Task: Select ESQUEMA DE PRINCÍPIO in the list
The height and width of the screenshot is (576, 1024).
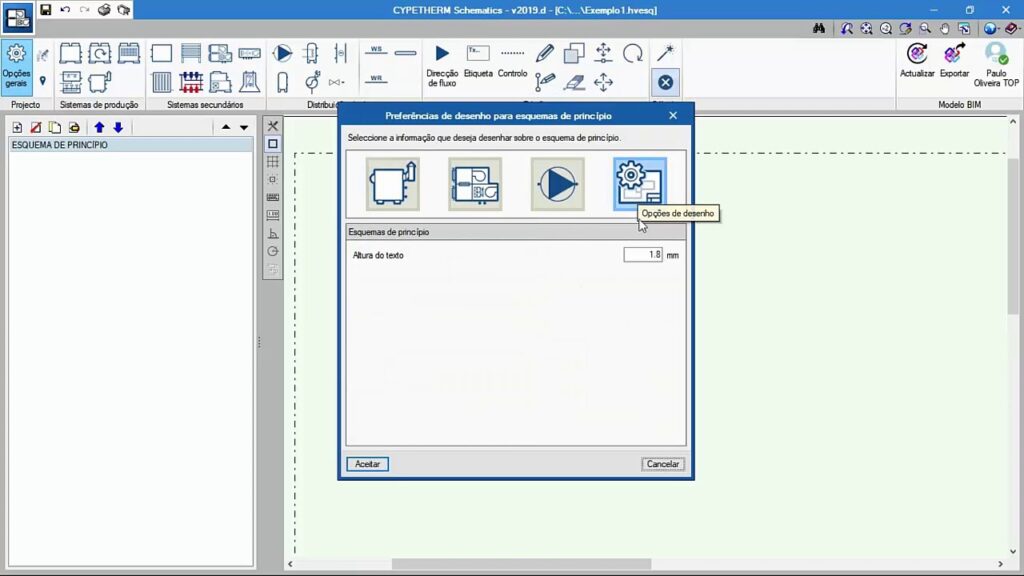Action: pos(60,145)
